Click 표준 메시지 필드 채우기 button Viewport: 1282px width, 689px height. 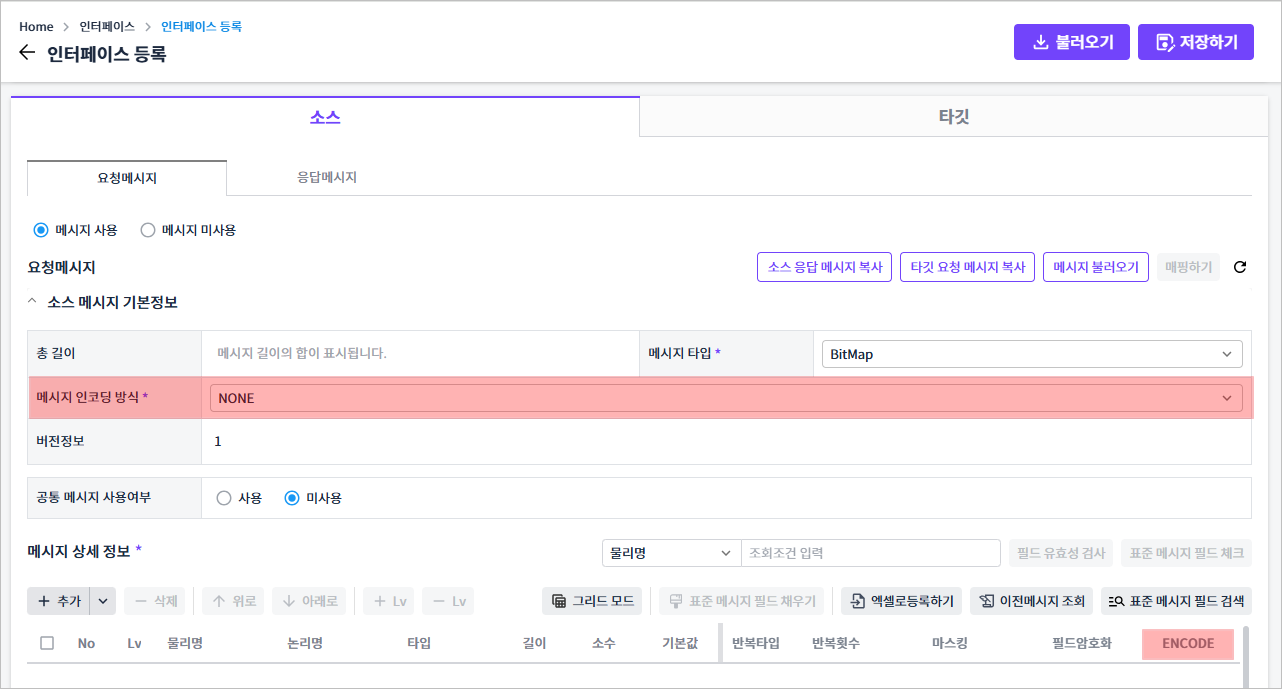pyautogui.click(x=742, y=601)
